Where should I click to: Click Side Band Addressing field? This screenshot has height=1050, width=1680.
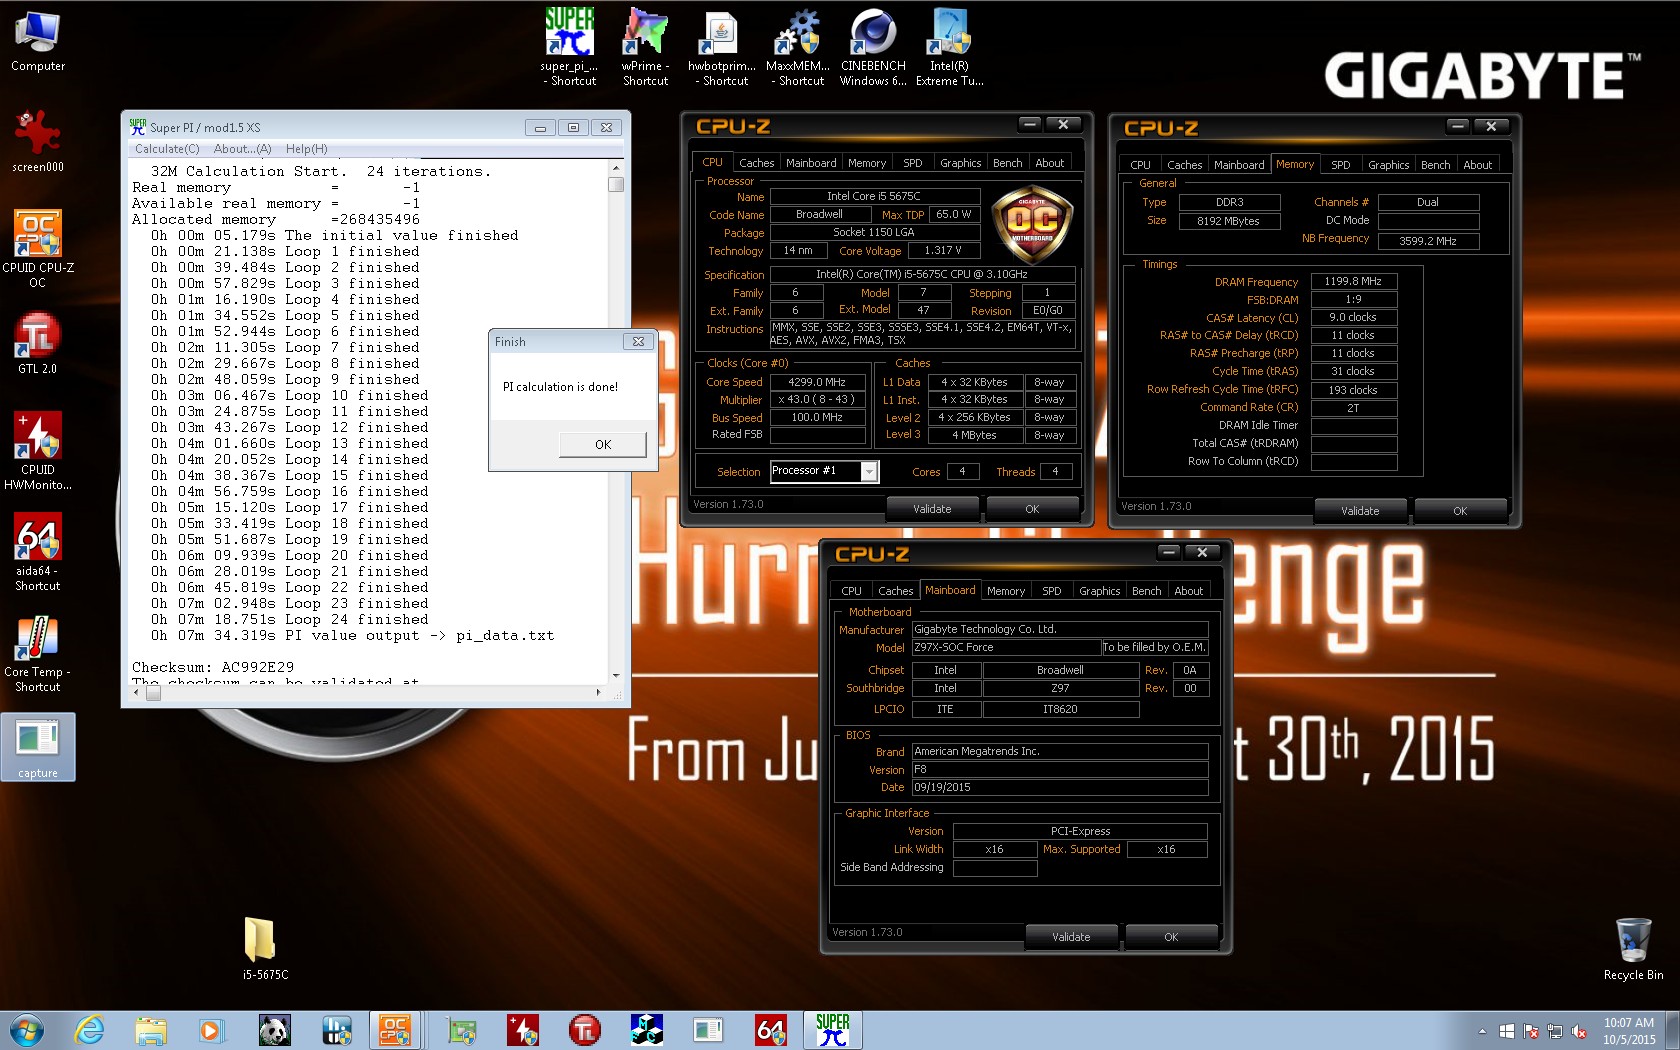pyautogui.click(x=995, y=868)
